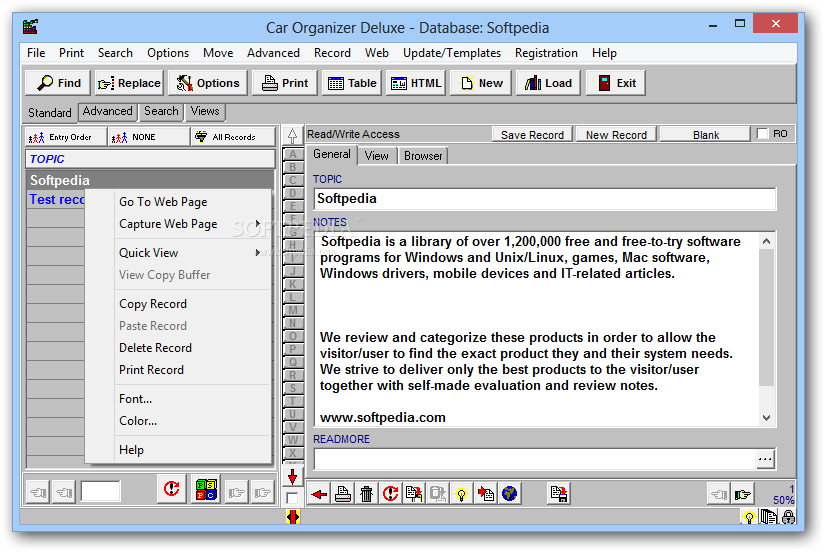Click the NOTES scrollbar down arrow
825x552 pixels.
[767, 418]
